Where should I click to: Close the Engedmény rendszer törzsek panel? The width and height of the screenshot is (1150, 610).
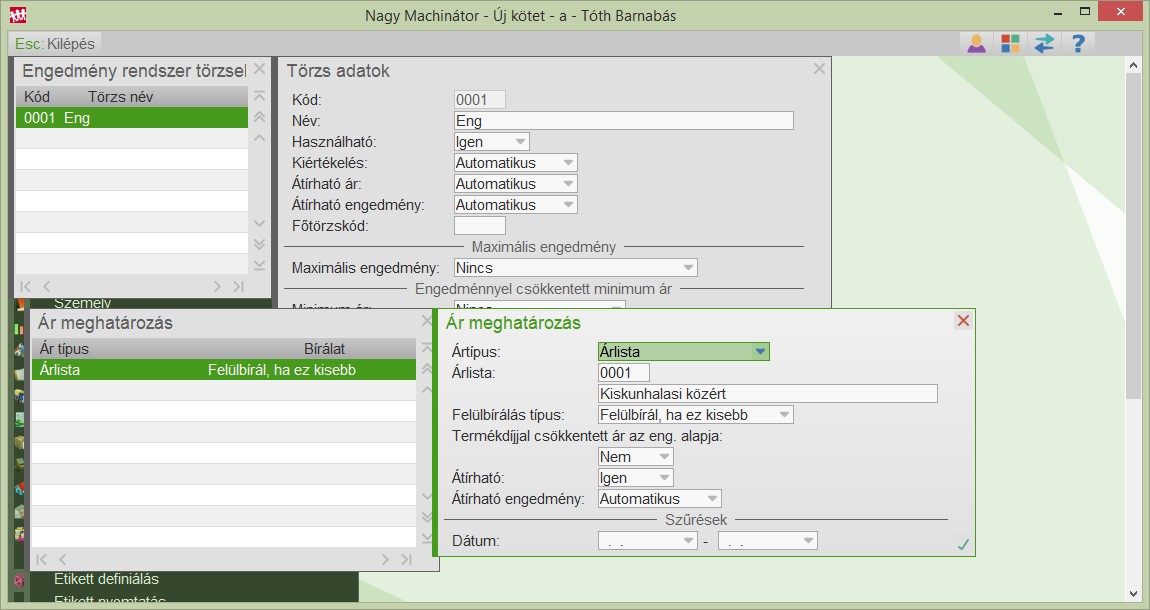(x=260, y=69)
